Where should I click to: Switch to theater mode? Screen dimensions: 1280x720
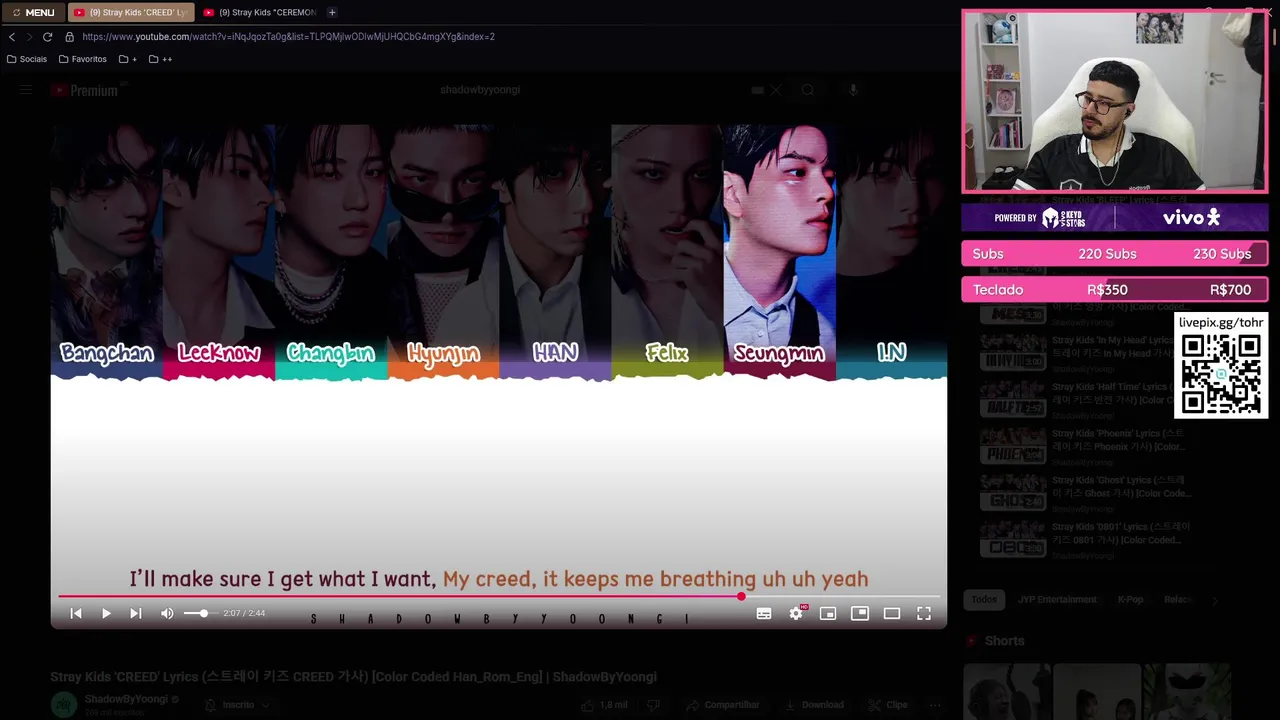click(892, 613)
